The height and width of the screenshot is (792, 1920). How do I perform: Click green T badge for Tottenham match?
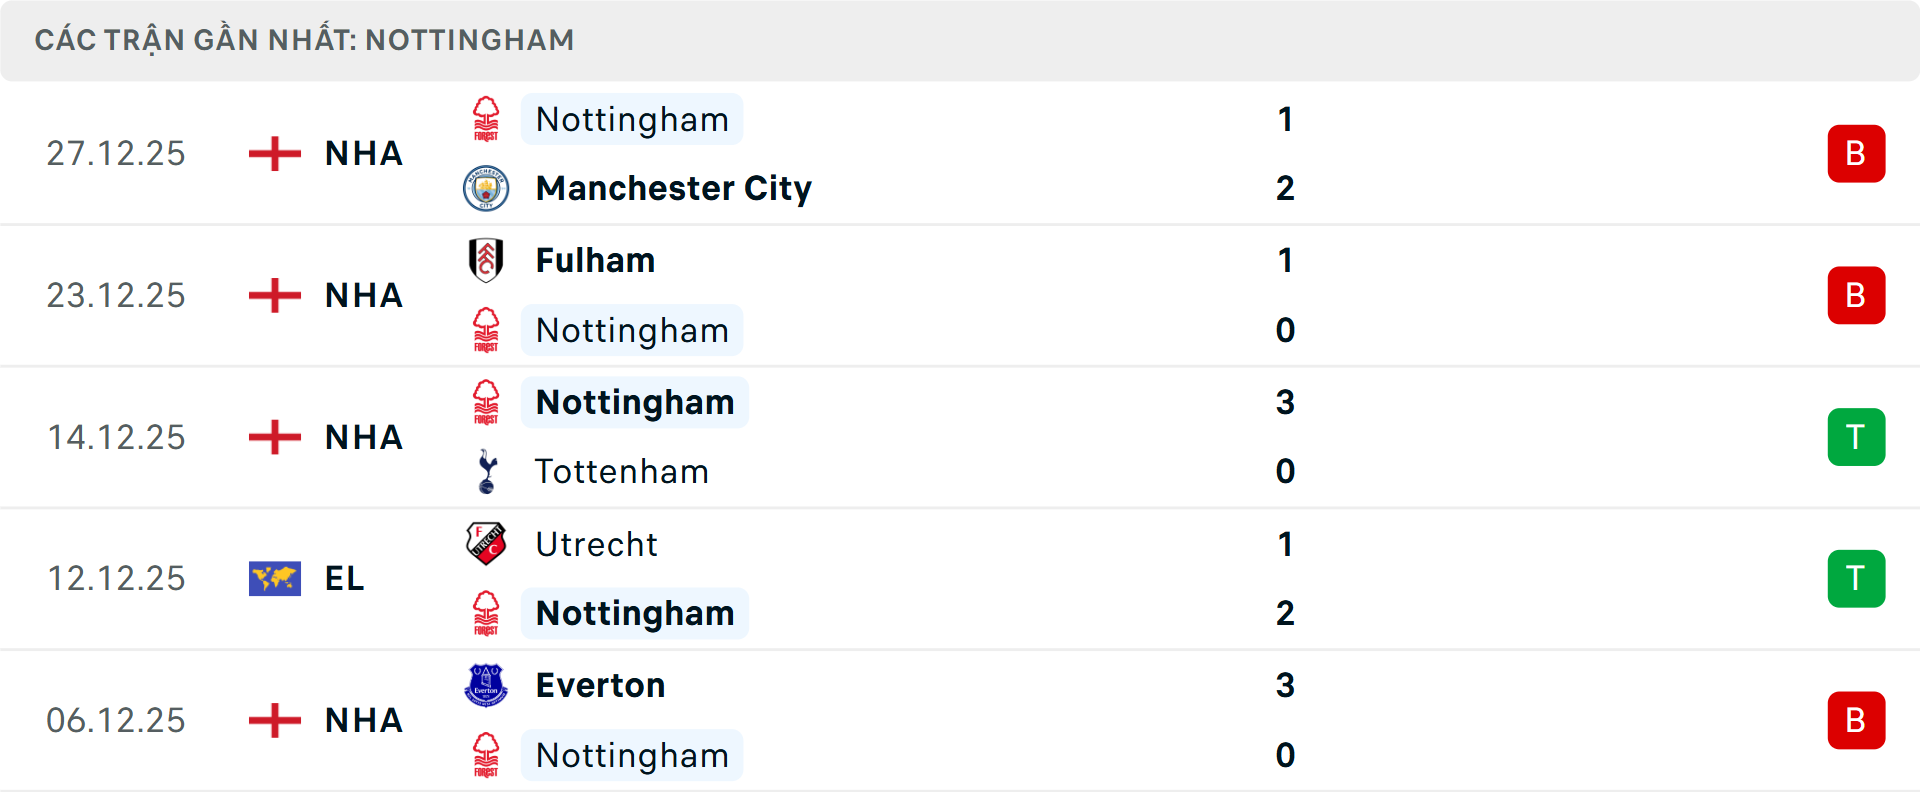click(x=1856, y=437)
